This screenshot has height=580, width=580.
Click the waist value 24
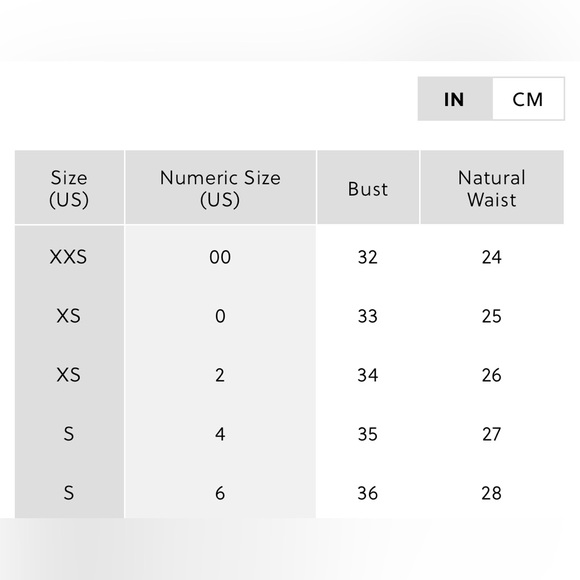[x=492, y=257]
